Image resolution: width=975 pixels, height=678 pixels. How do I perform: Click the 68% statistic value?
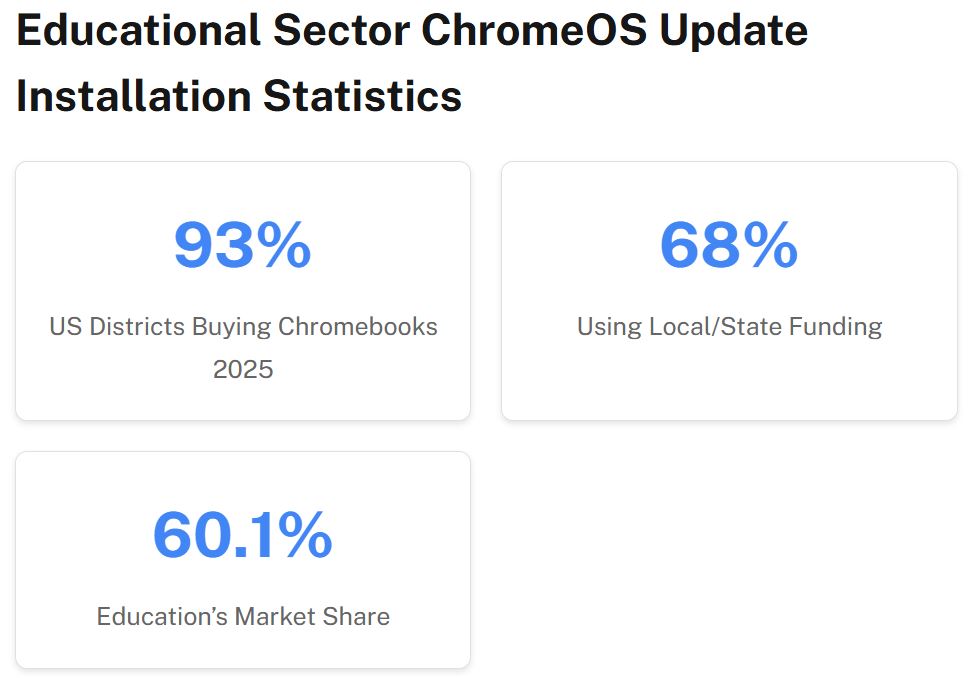tap(728, 245)
